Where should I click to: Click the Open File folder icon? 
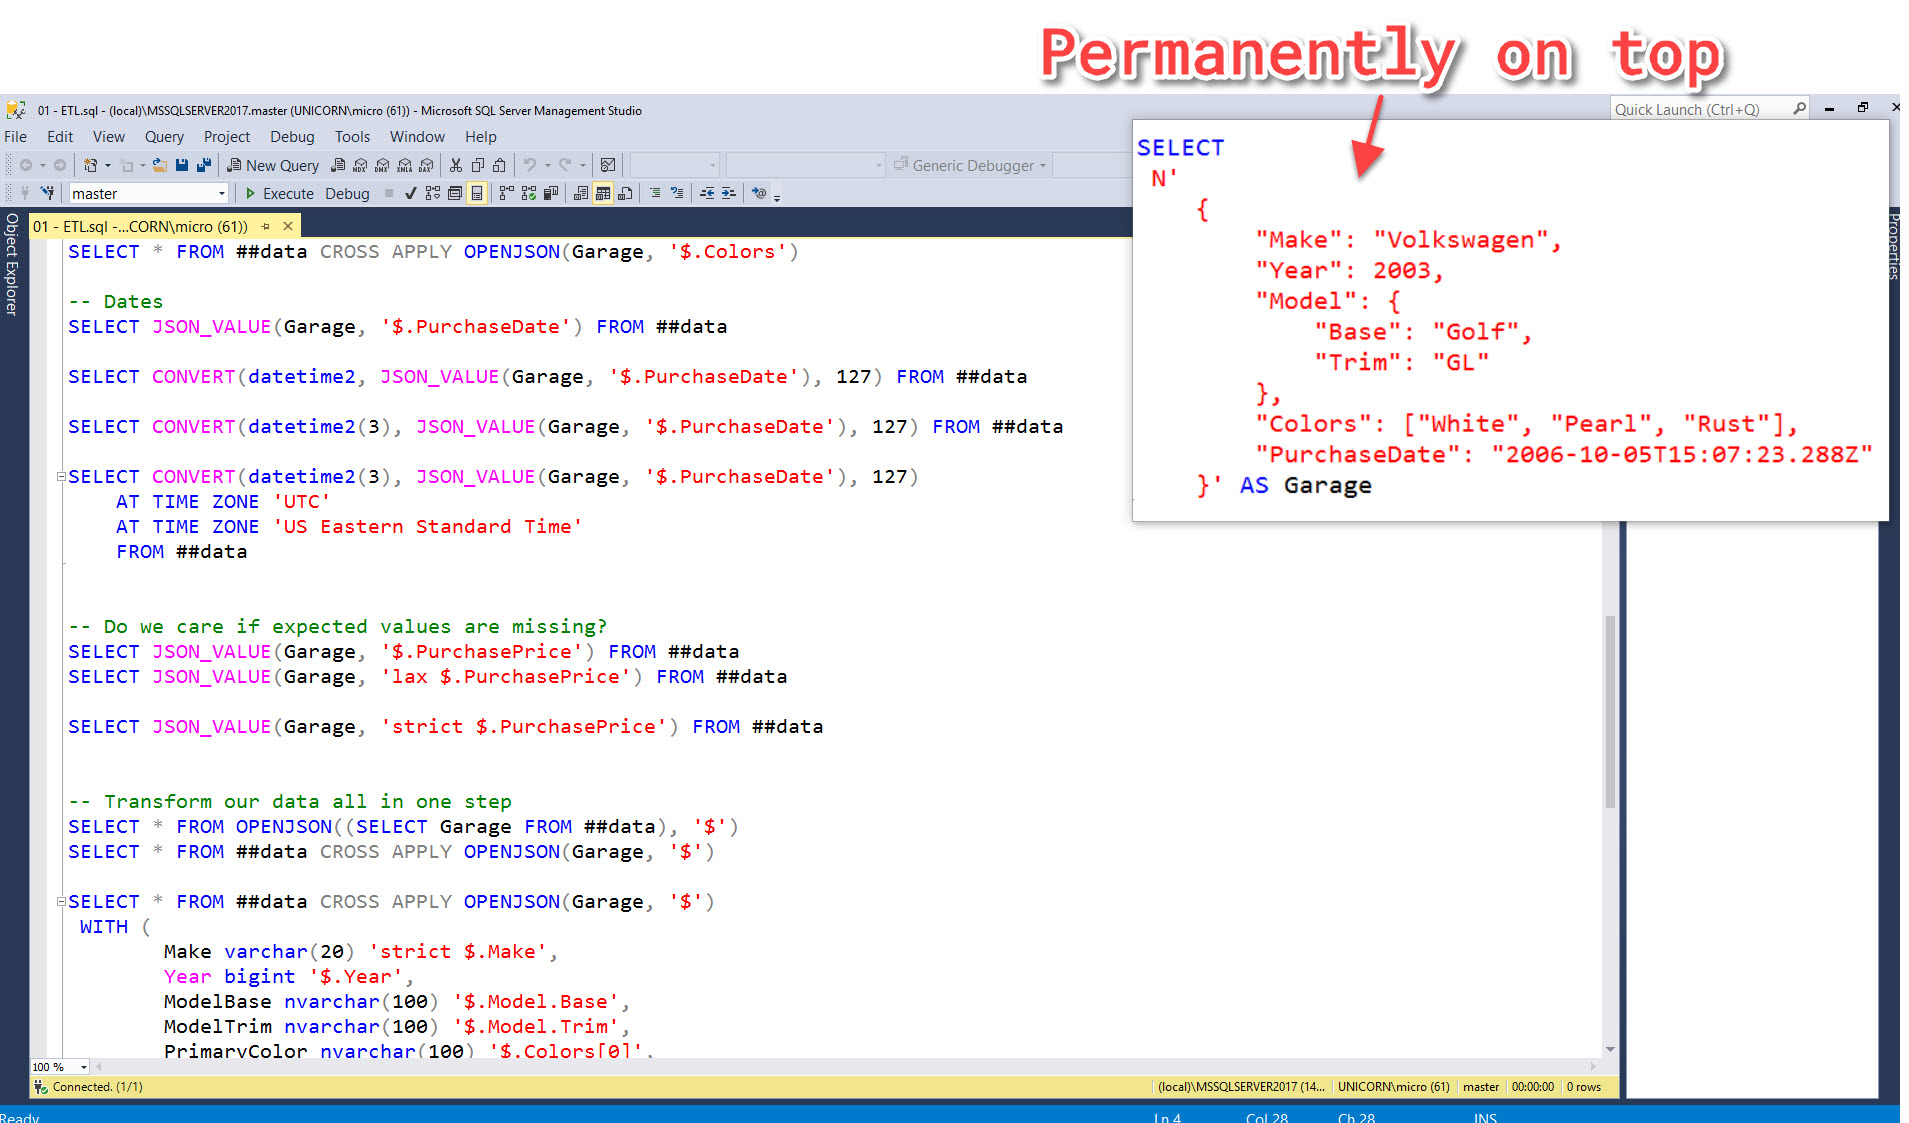pos(160,165)
